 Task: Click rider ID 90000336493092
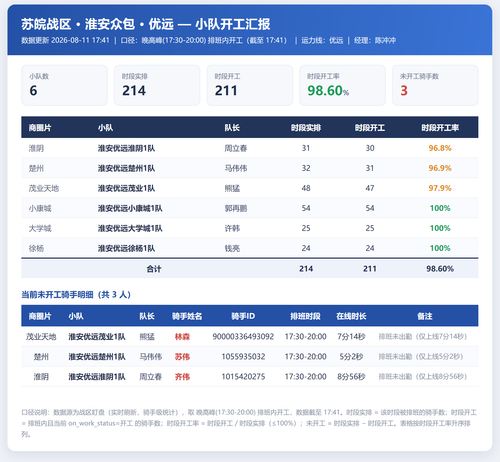coord(243,337)
